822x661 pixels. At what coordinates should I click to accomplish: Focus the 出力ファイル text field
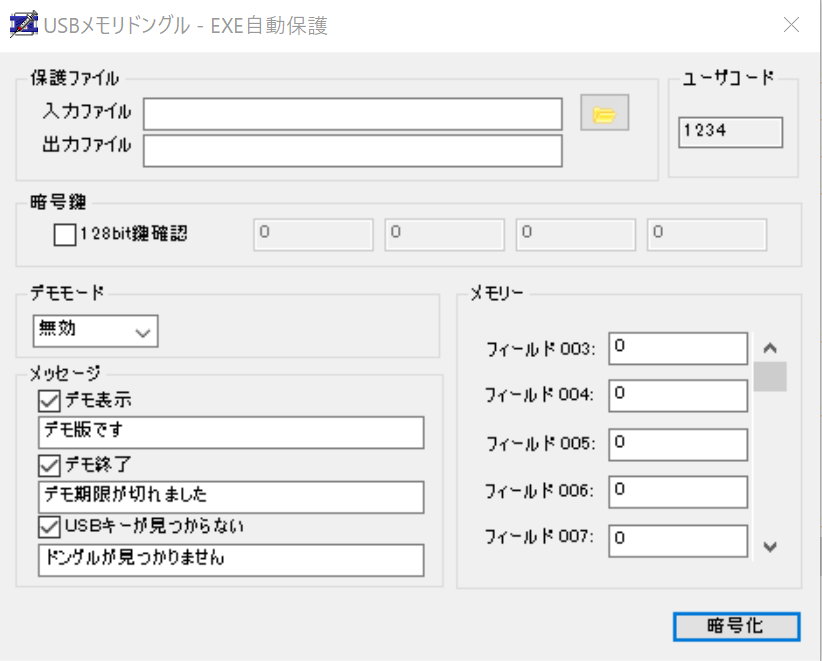coord(353,151)
